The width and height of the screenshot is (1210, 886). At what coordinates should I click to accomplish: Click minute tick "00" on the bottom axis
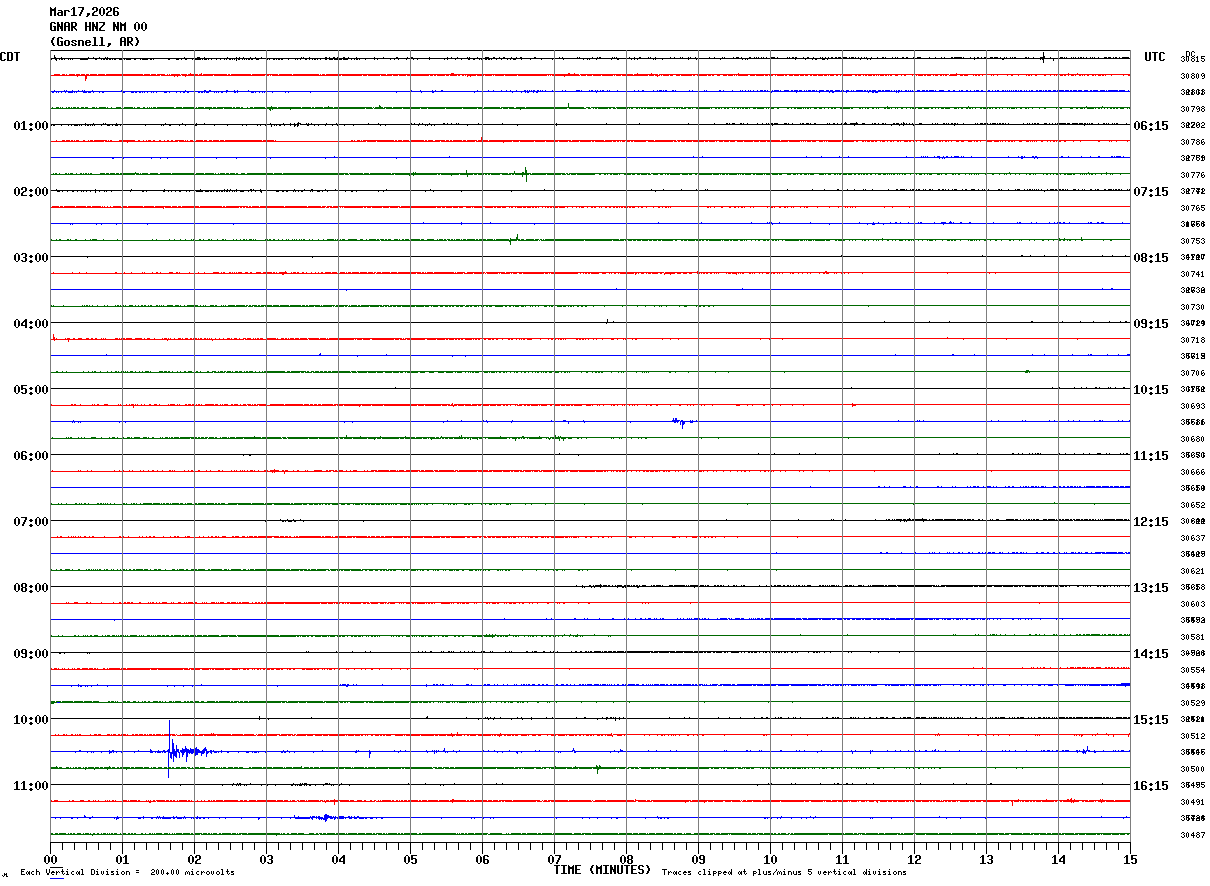point(51,859)
